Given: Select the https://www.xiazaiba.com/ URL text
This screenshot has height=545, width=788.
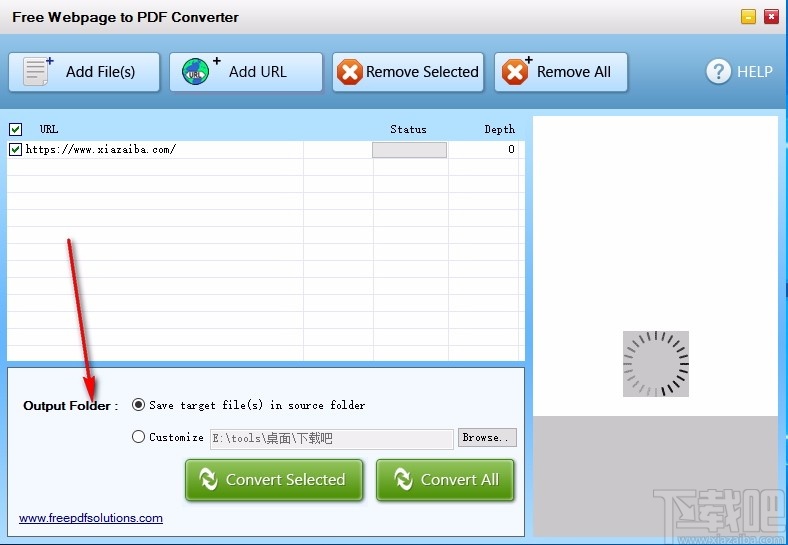Looking at the screenshot, I should (x=101, y=149).
